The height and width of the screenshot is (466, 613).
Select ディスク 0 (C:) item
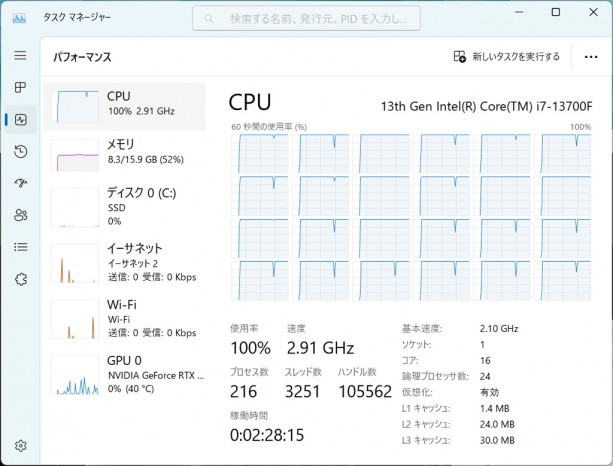[x=127, y=205]
